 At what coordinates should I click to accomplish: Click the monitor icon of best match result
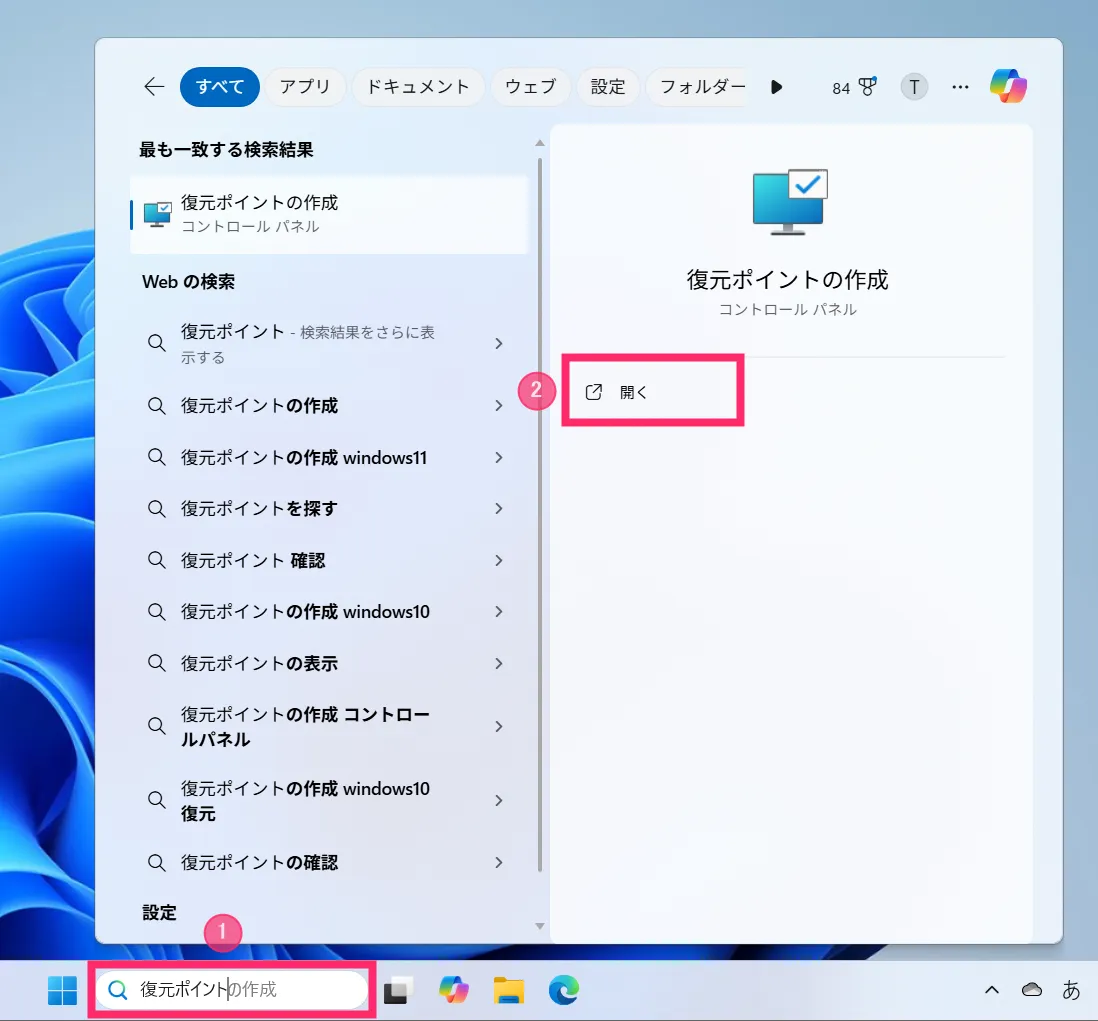click(158, 214)
